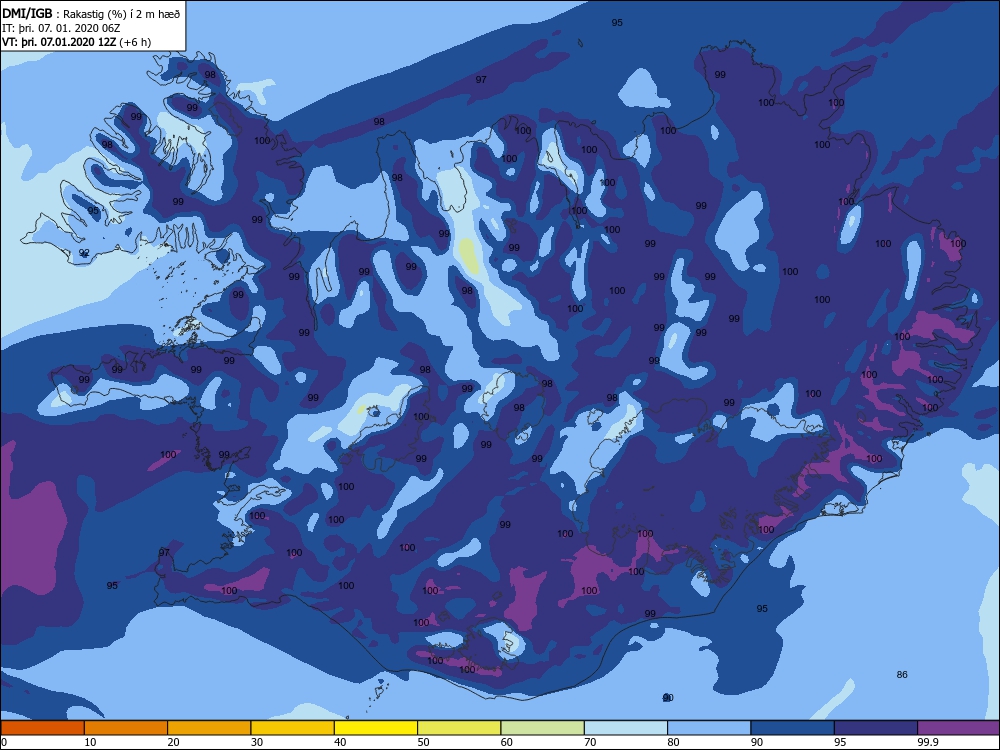Click the title text 'DMI/IGB : Rakastig (%)'
The width and height of the screenshot is (1000, 750).
click(66, 14)
